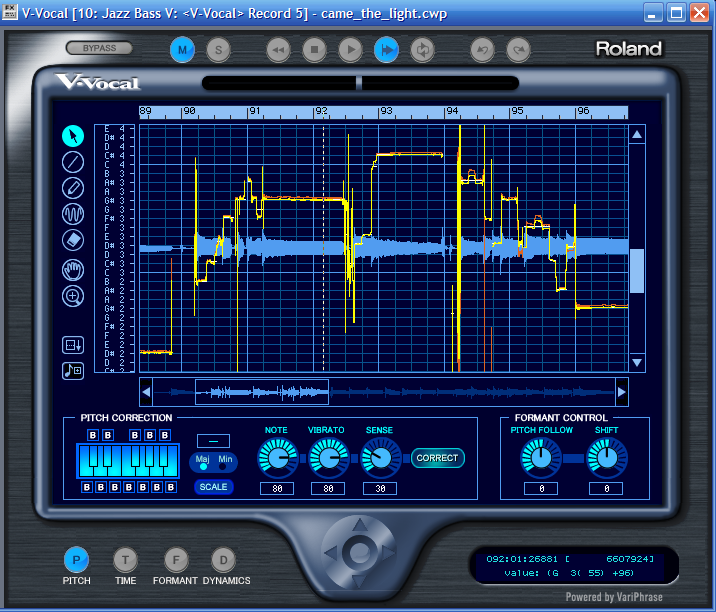Click the PITCH FOLLOW value field
Image resolution: width=716 pixels, height=612 pixels.
541,489
